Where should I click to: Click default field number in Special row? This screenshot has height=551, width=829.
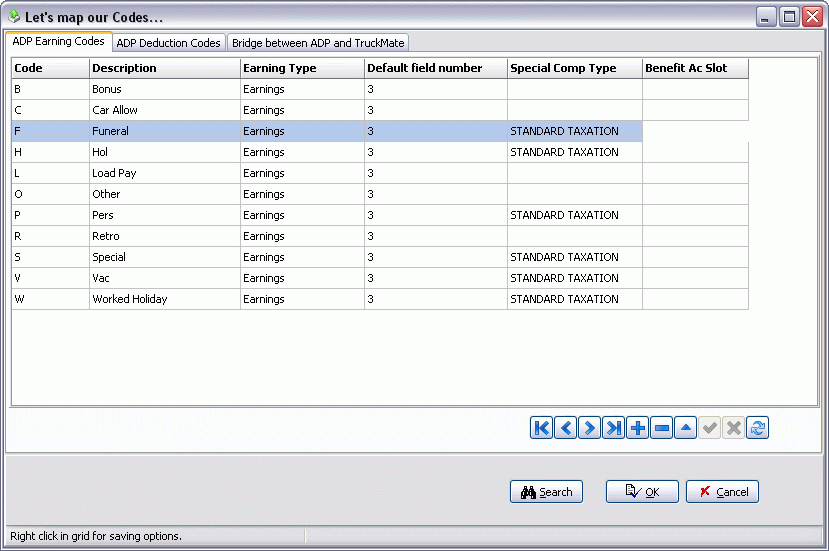tap(436, 257)
